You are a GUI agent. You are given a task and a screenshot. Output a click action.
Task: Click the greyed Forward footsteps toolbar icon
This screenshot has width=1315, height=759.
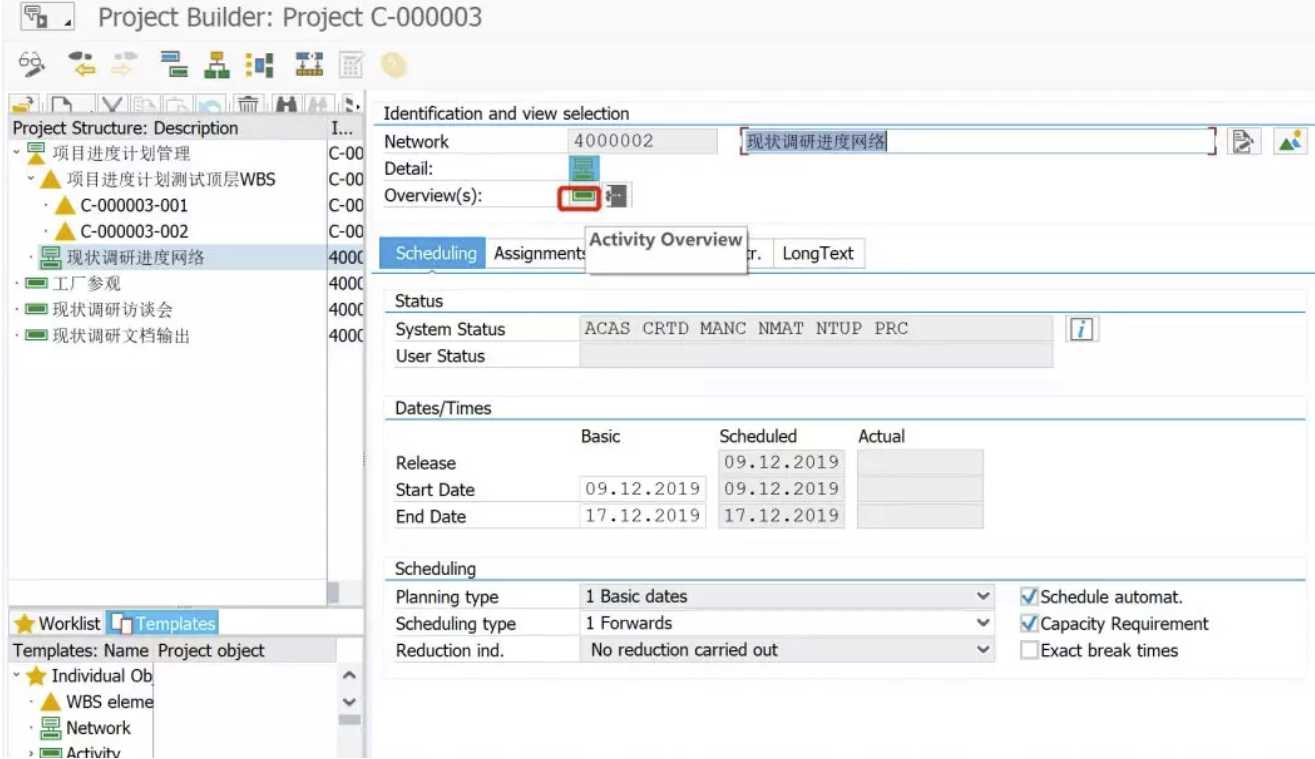pos(124,65)
